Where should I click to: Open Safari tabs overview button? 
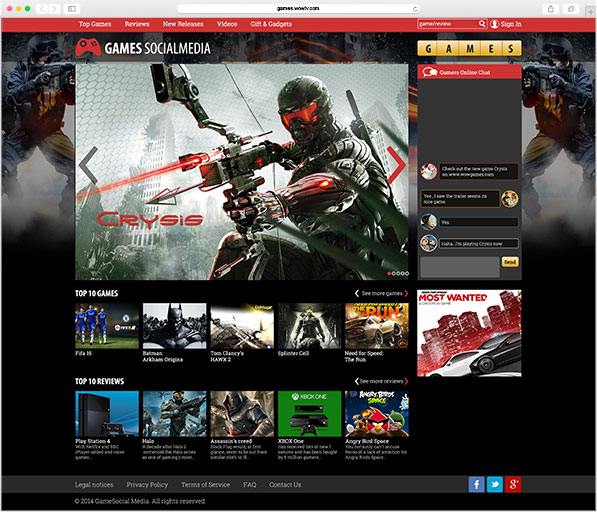coord(571,8)
